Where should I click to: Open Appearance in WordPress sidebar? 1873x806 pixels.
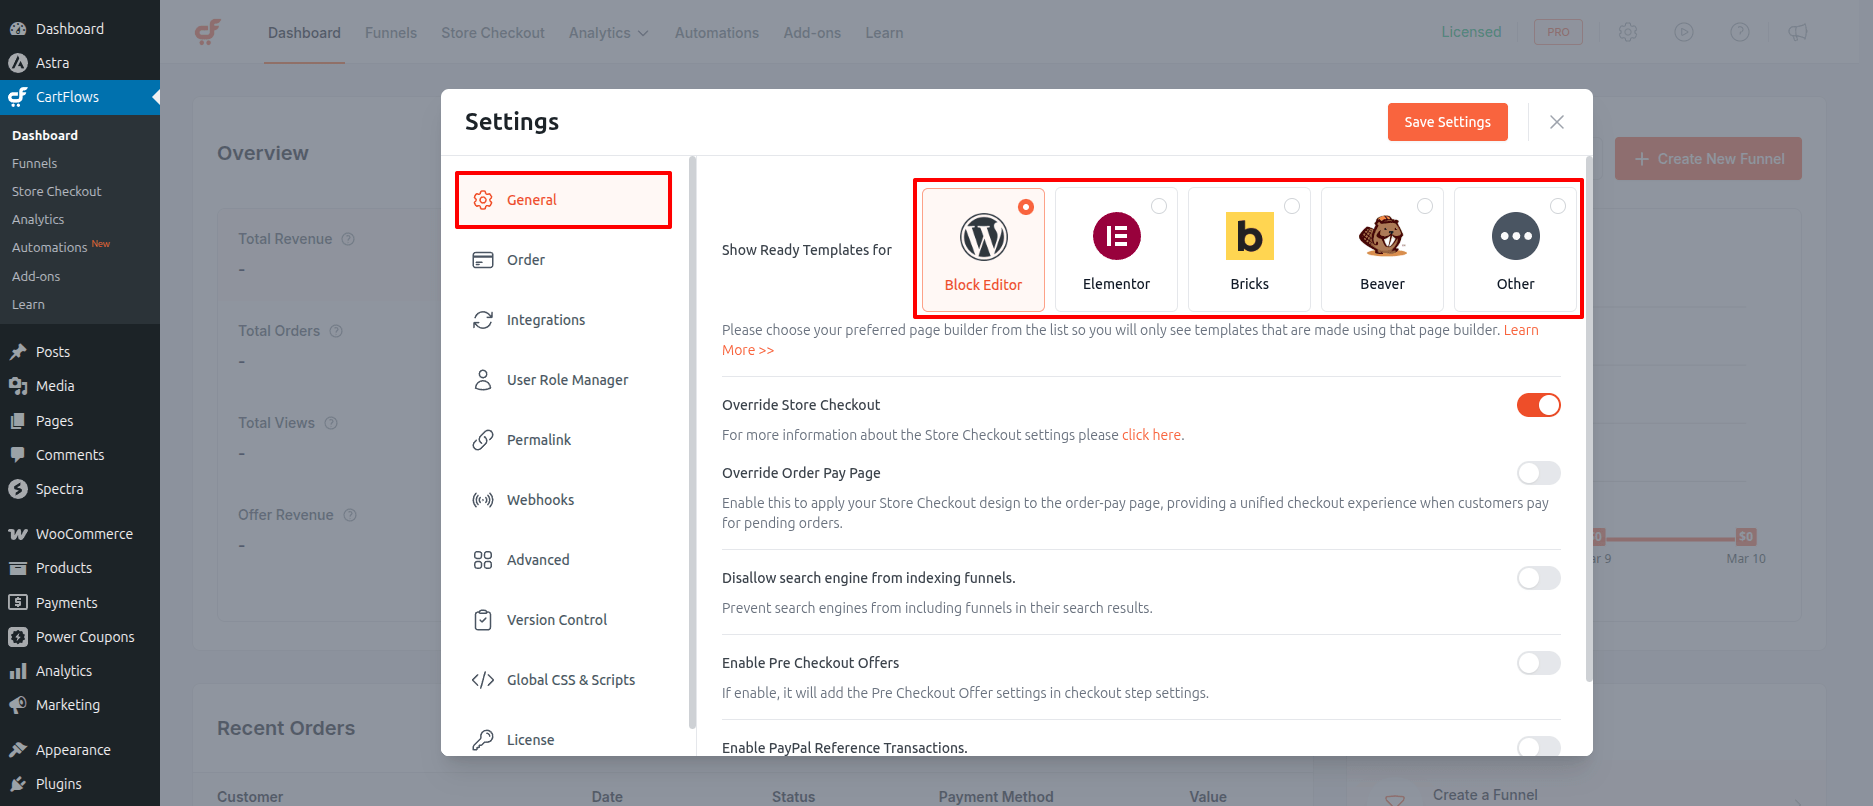click(x=80, y=750)
